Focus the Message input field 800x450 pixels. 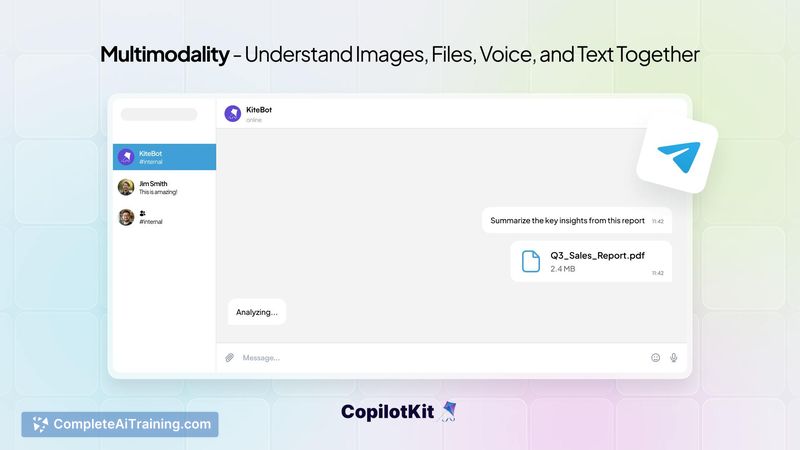[444, 358]
